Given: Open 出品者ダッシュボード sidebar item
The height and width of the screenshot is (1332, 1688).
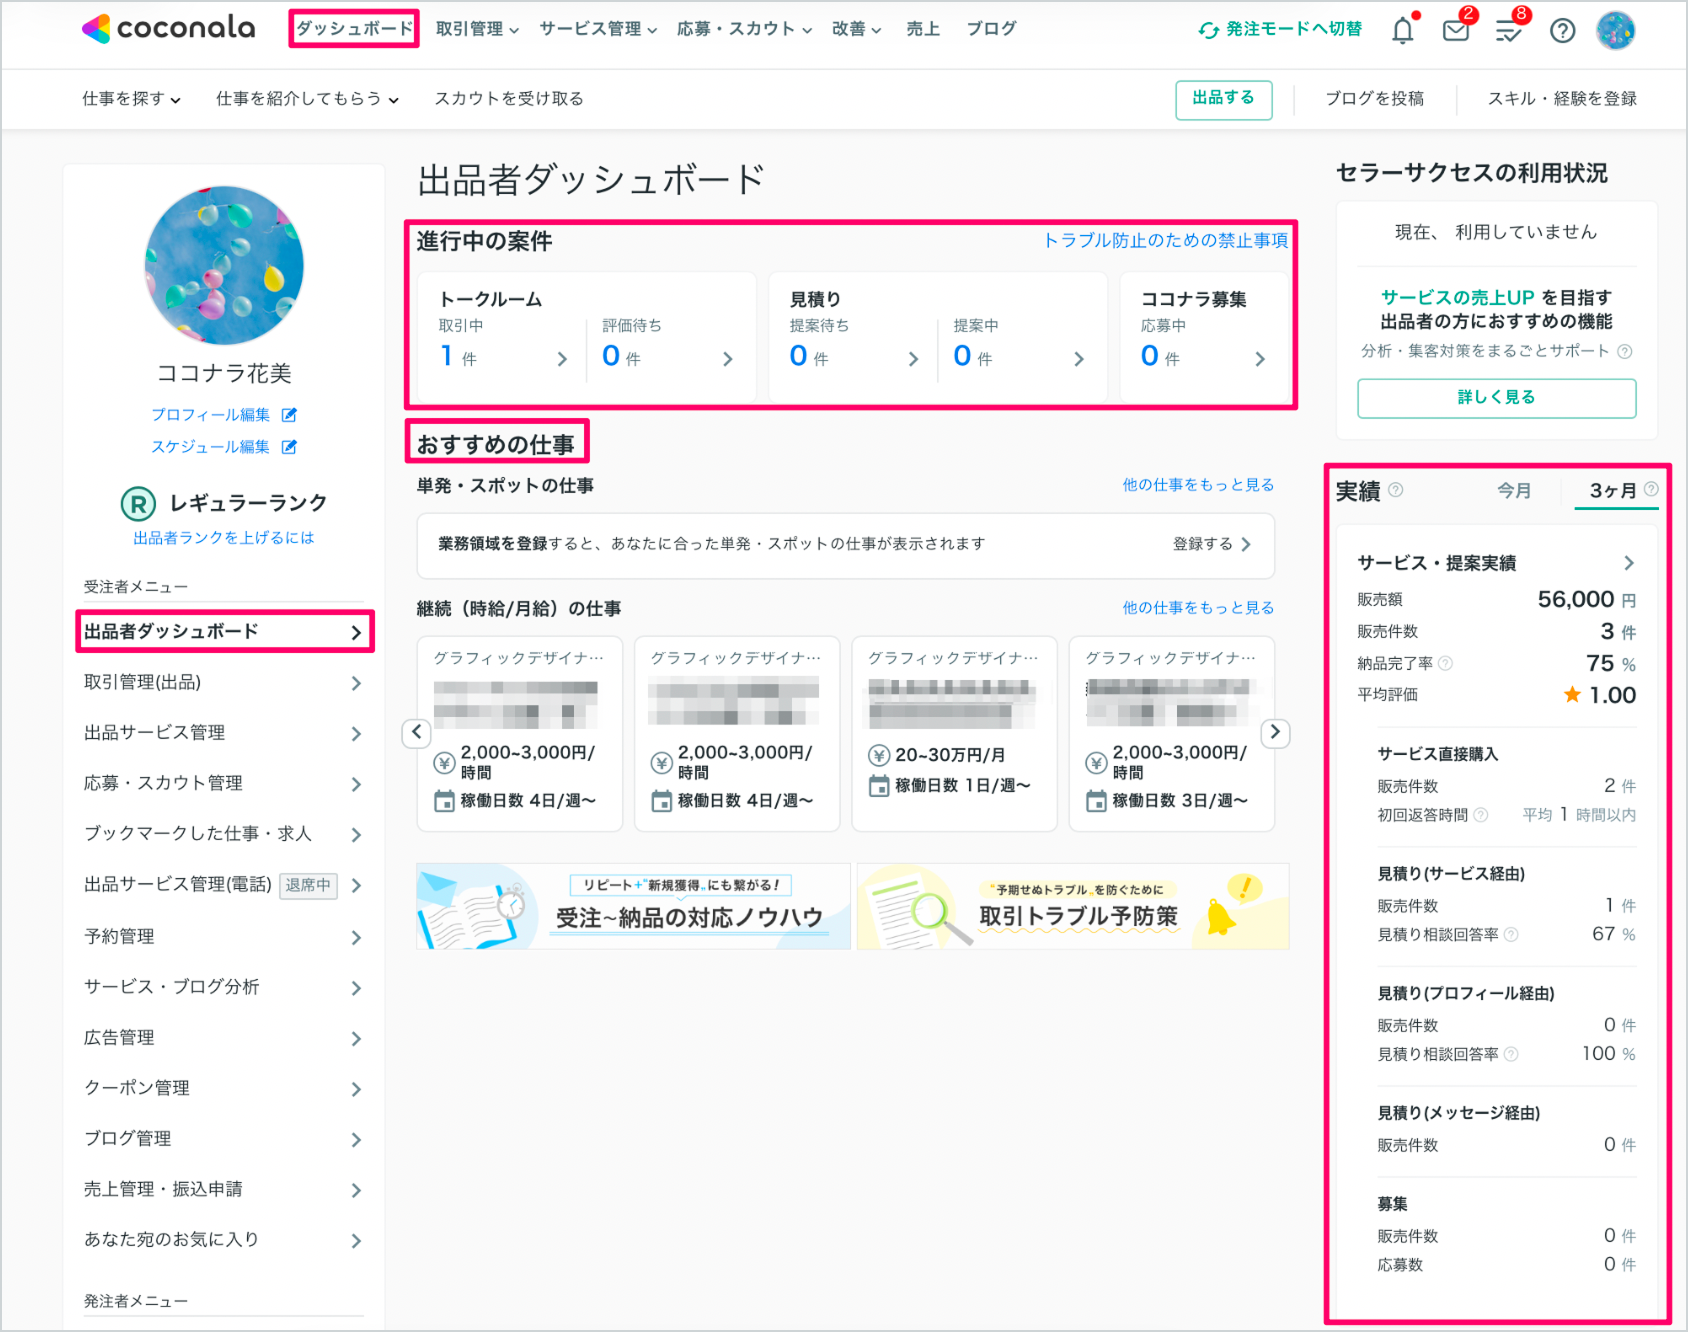Looking at the screenshot, I should [x=223, y=632].
